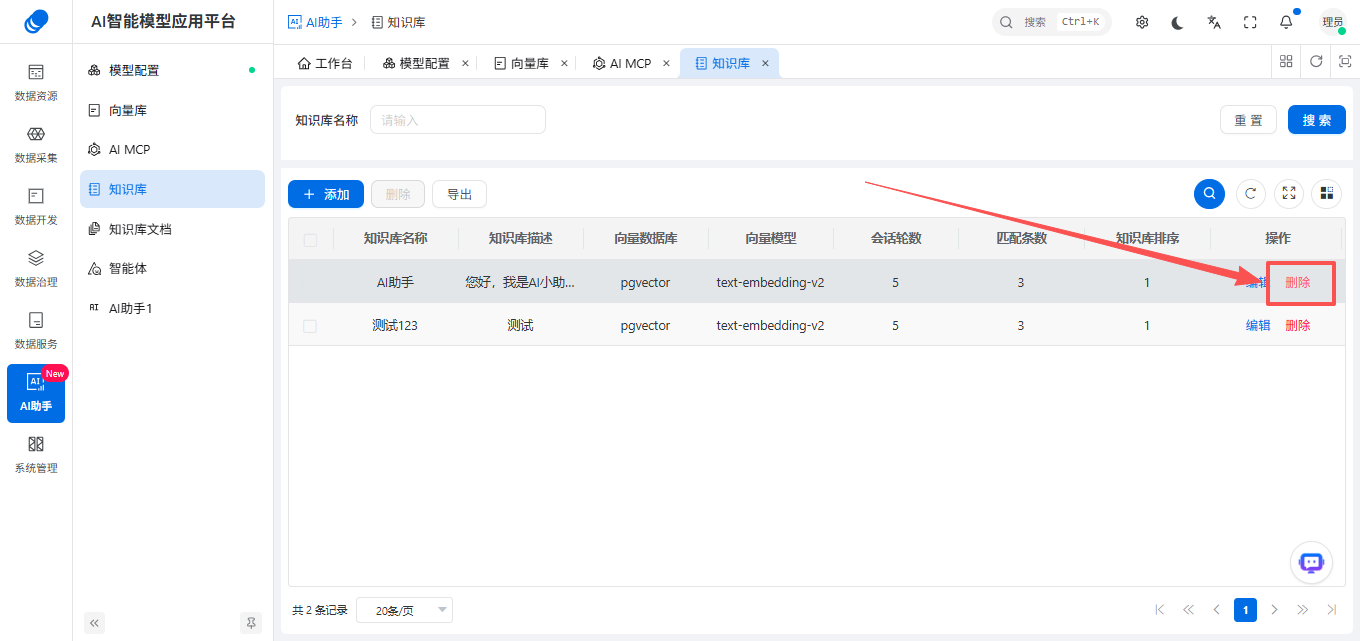Pin the sidebar menu
Screen dimensions: 1360x641
coord(251,622)
